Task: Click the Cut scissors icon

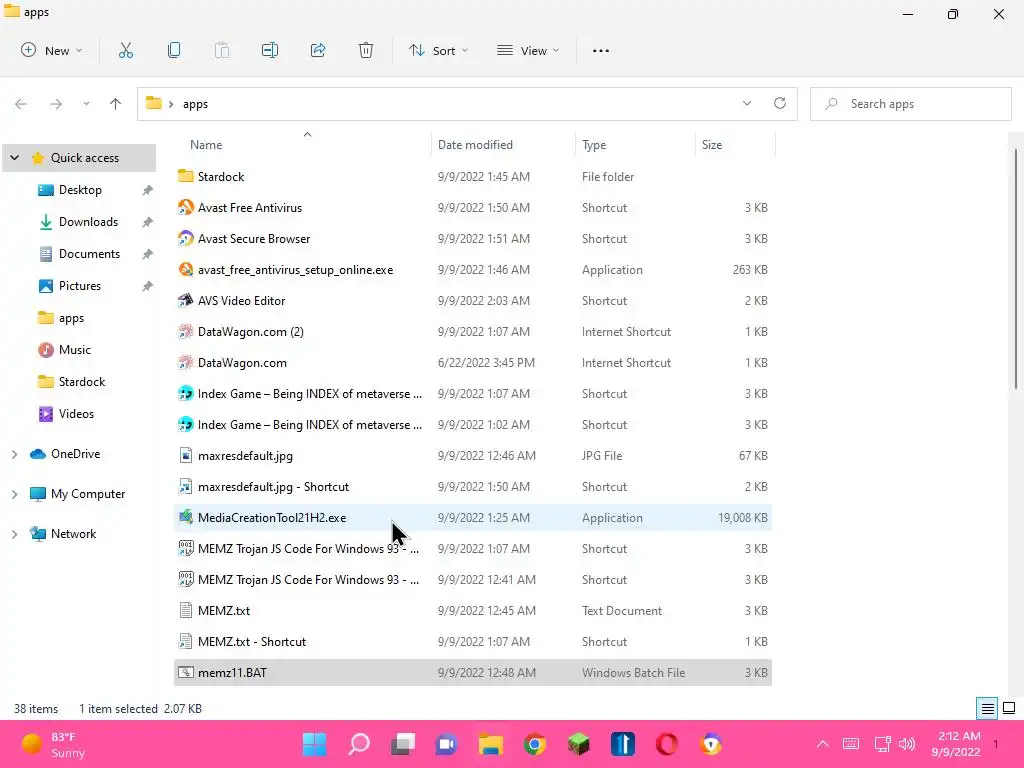Action: (x=126, y=50)
